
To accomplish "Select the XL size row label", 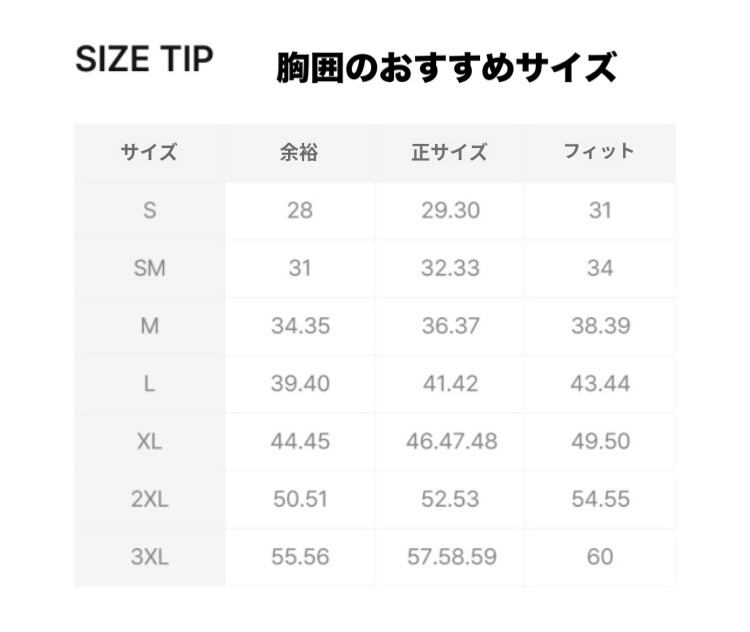I will click(149, 442).
